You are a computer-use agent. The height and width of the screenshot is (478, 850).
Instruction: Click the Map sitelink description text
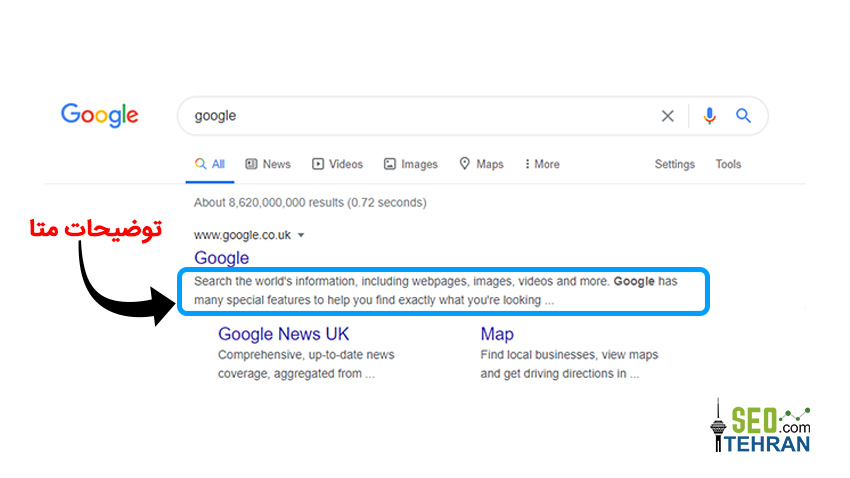click(x=569, y=364)
